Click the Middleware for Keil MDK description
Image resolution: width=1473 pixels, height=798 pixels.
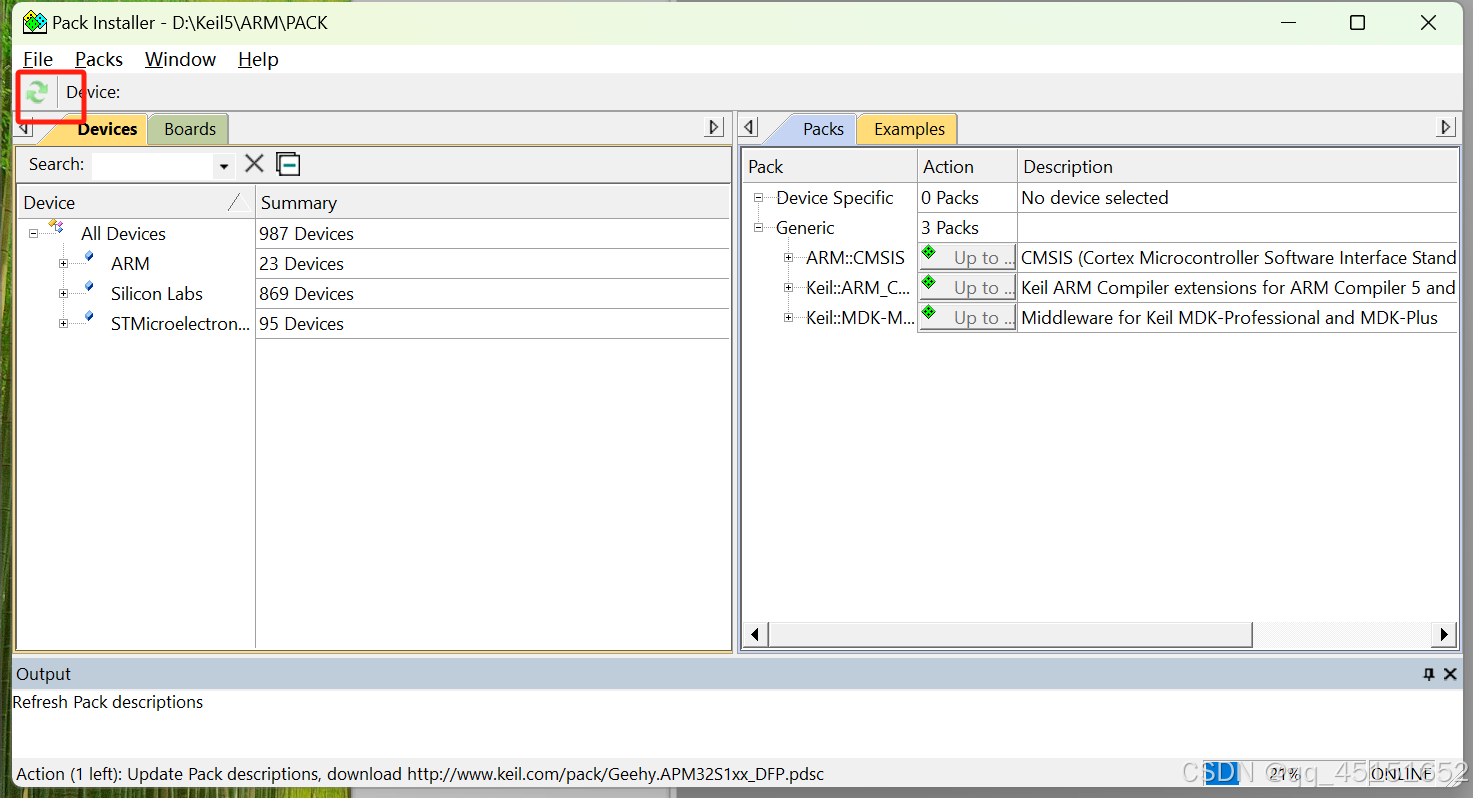1229,318
